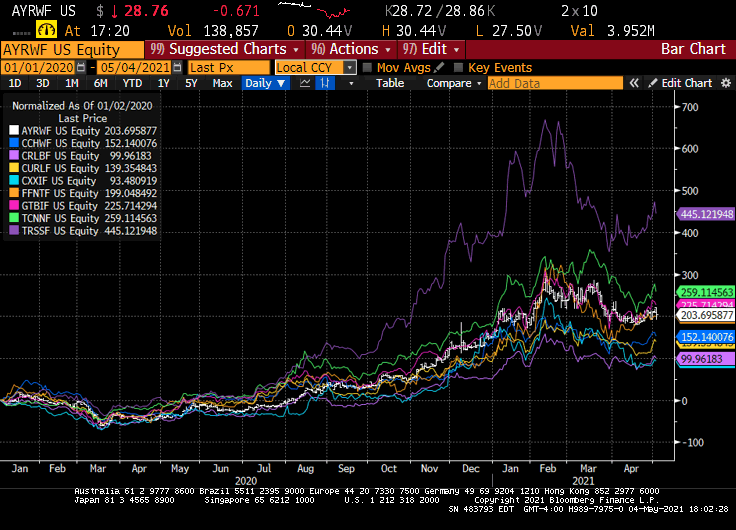Image resolution: width=736 pixels, height=530 pixels.
Task: Click the Vol 138,857 value
Action: (213, 31)
